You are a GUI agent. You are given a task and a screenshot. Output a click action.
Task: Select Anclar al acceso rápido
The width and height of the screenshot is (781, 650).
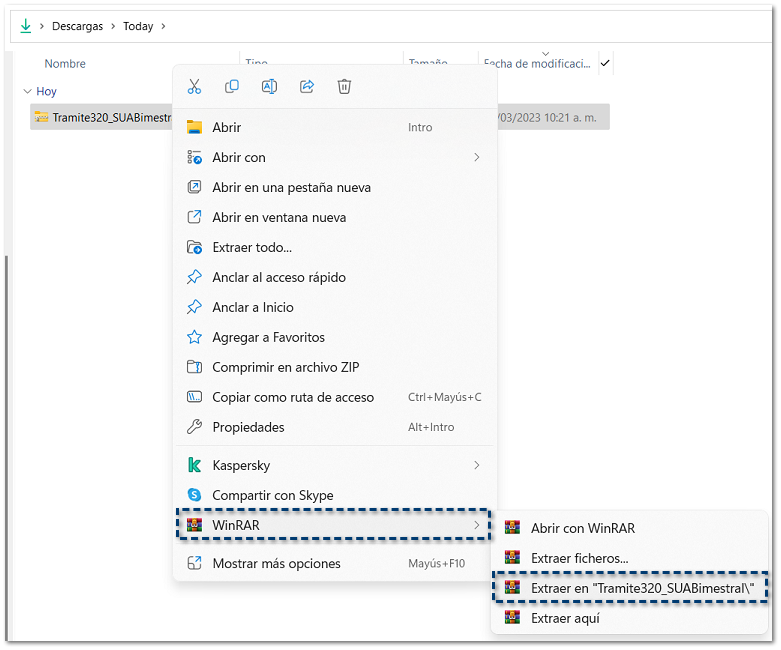point(335,277)
